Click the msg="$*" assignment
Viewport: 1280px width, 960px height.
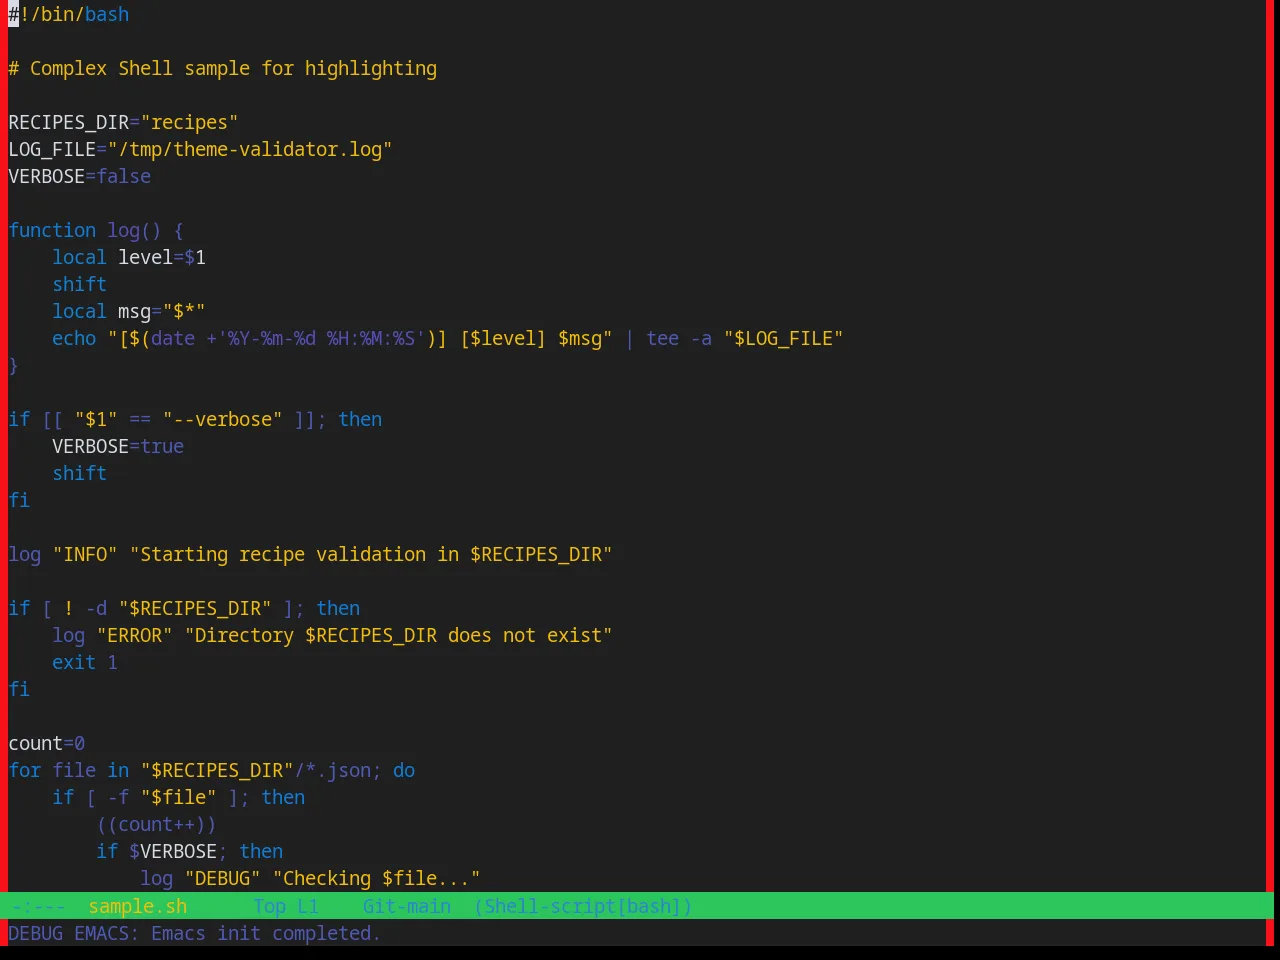162,312
